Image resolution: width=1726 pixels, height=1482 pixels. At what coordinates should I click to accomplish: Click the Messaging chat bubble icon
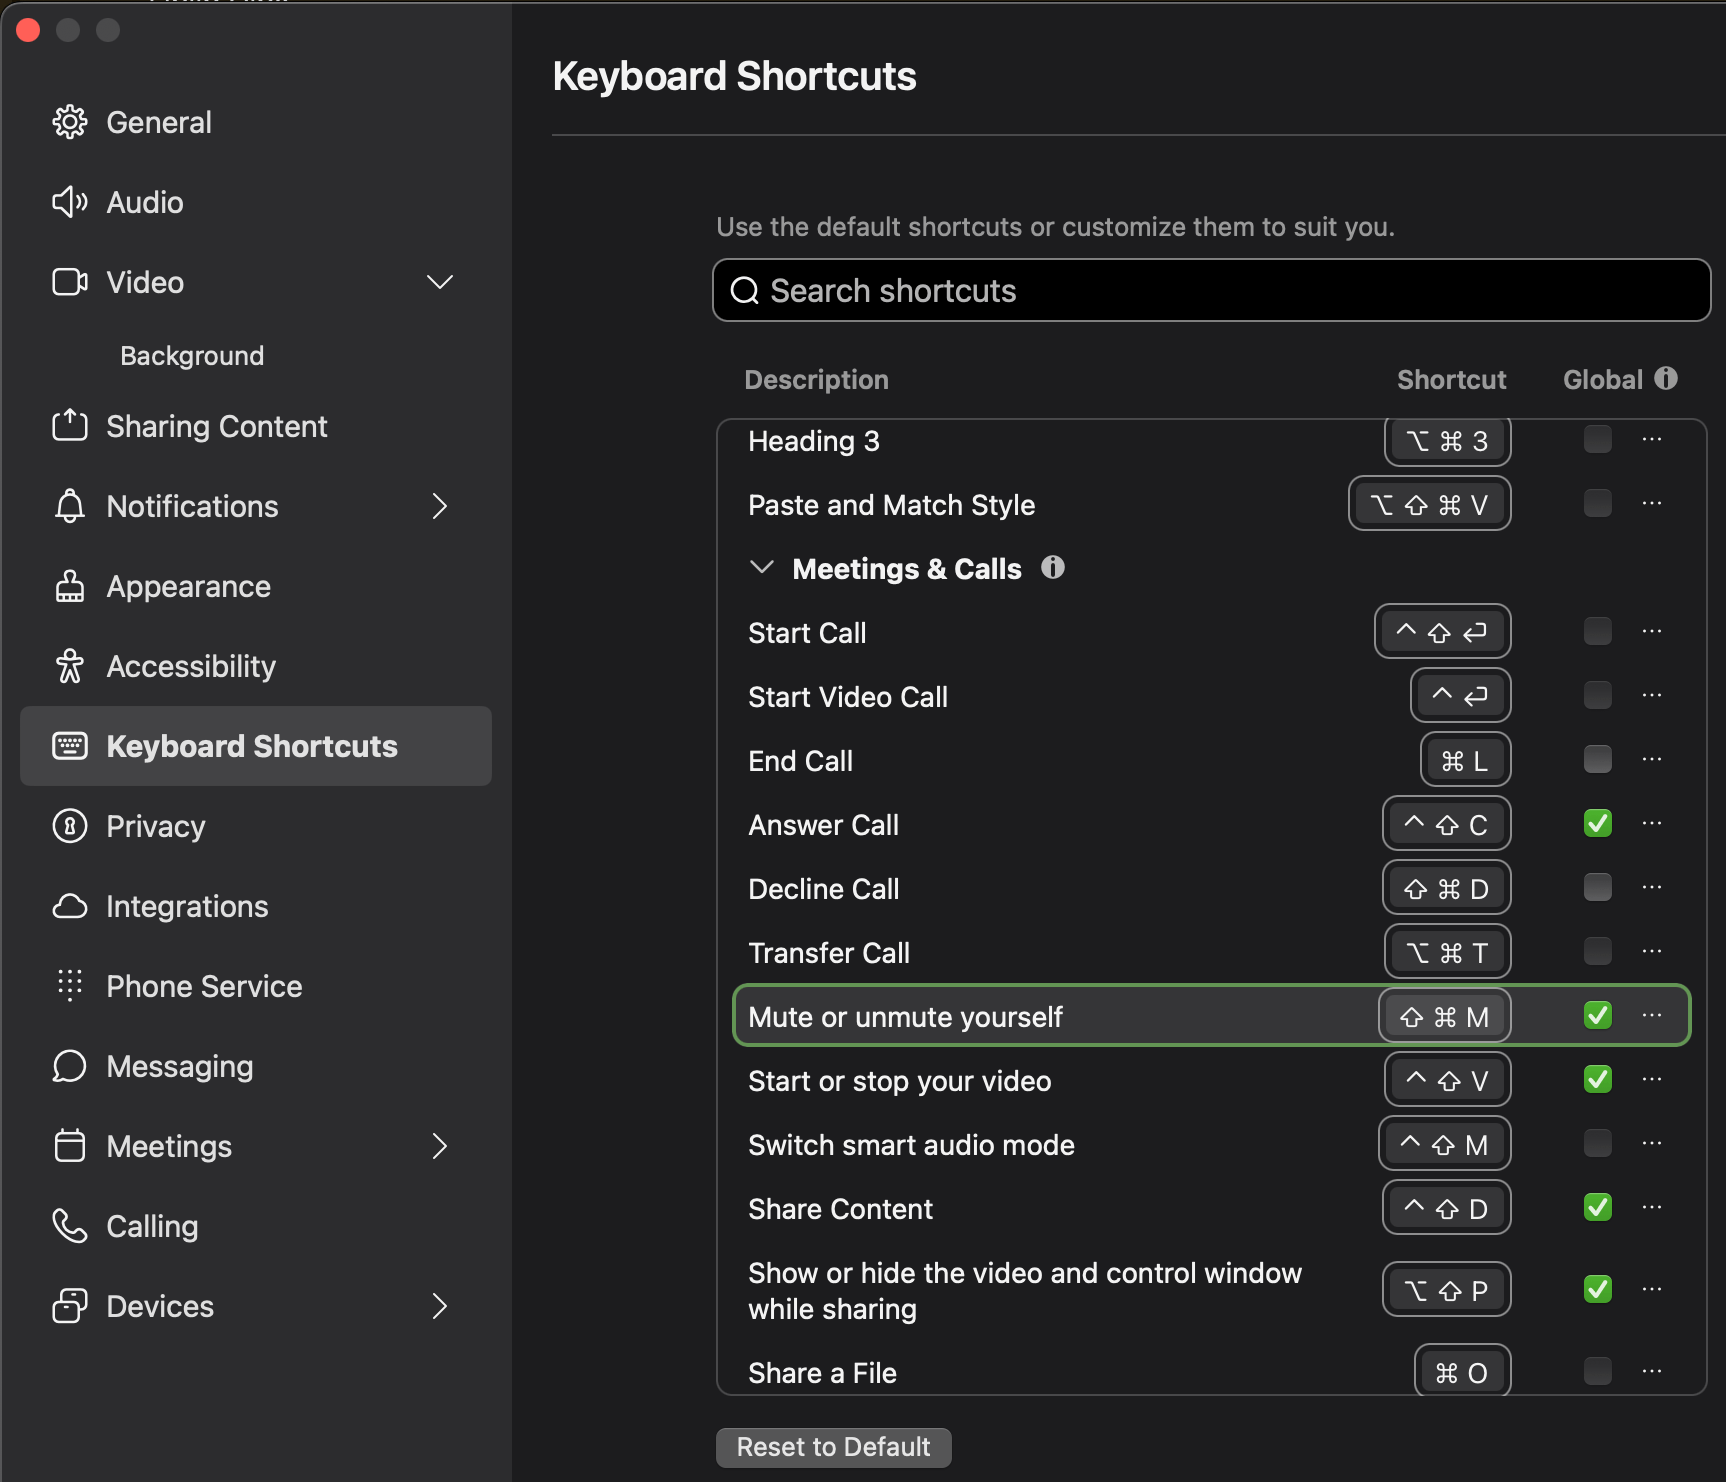click(70, 1066)
